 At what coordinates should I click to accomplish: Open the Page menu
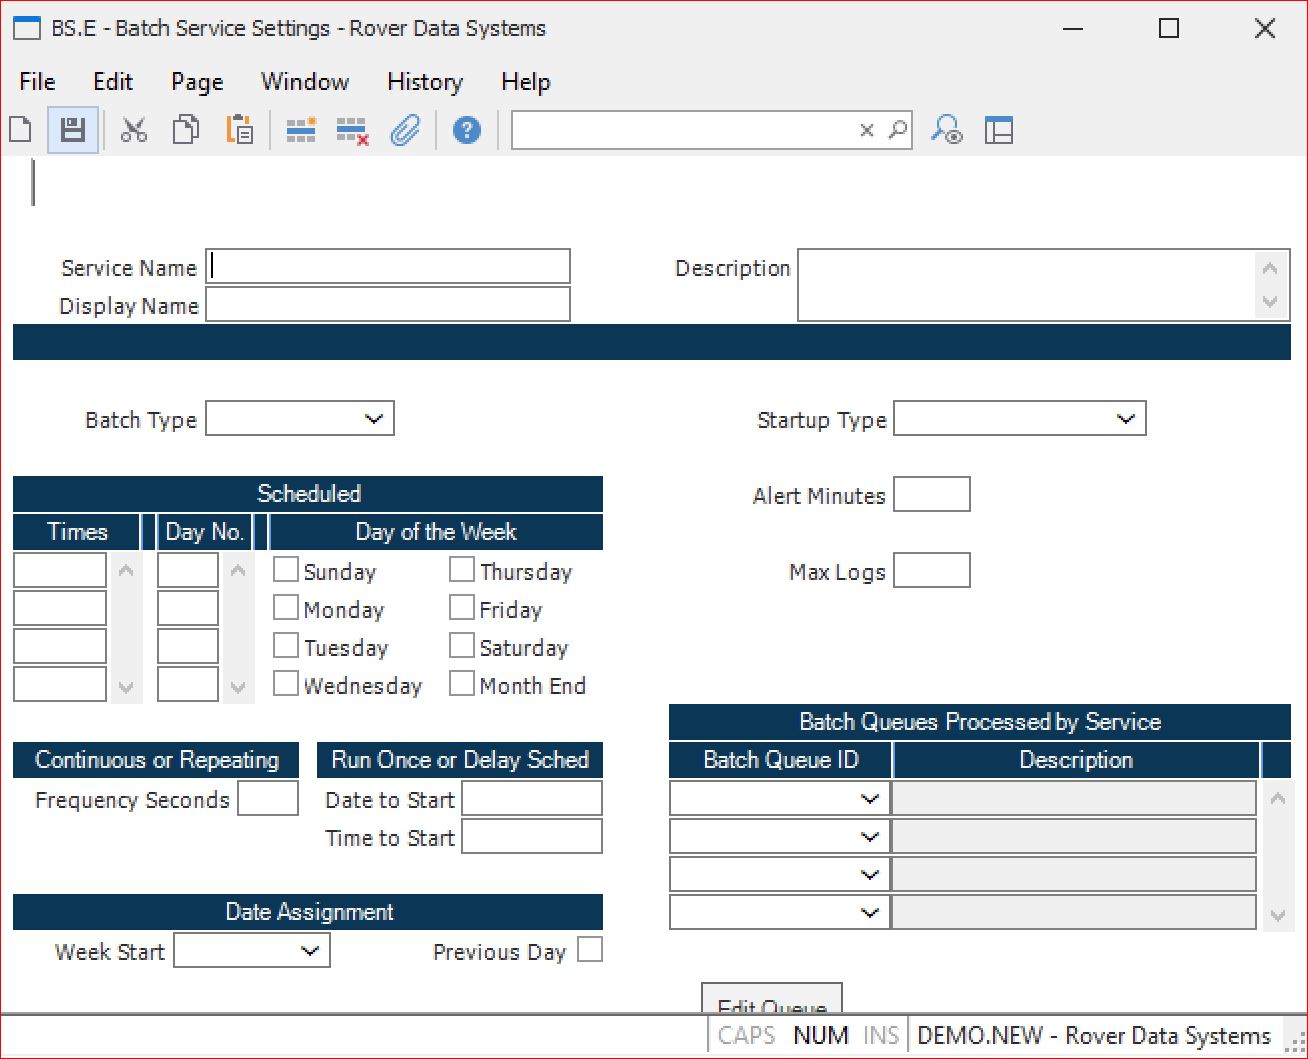[197, 82]
